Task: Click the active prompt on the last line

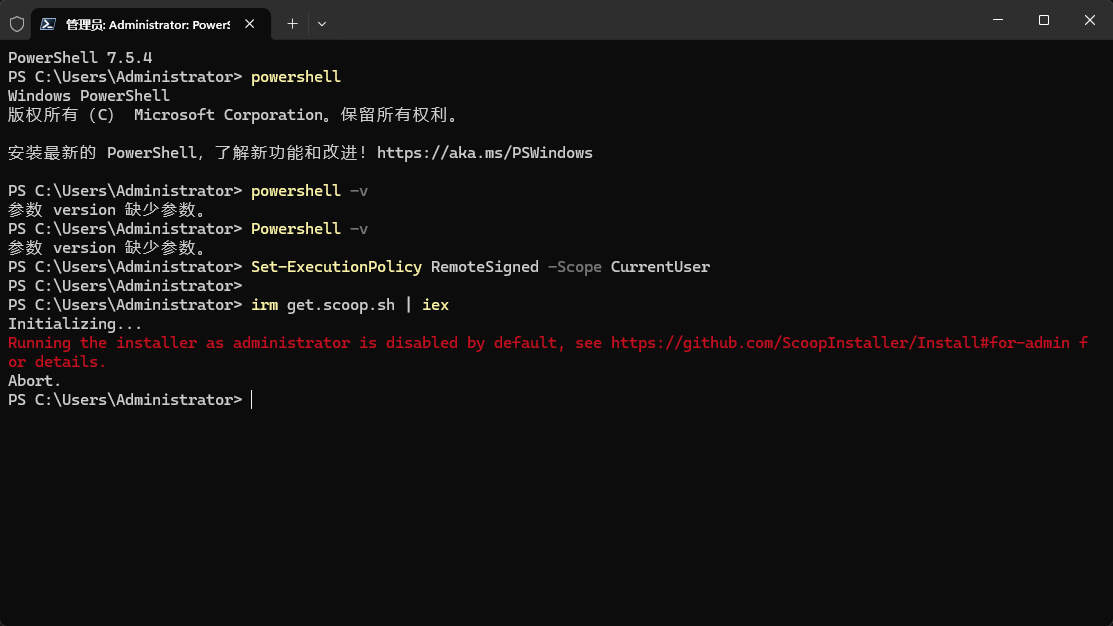Action: (251, 400)
